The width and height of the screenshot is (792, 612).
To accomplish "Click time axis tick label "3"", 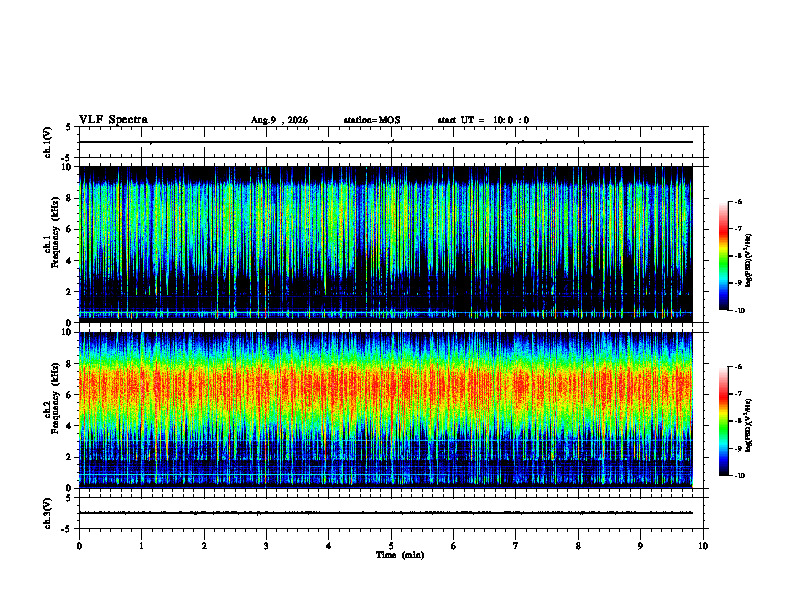I will [x=266, y=546].
